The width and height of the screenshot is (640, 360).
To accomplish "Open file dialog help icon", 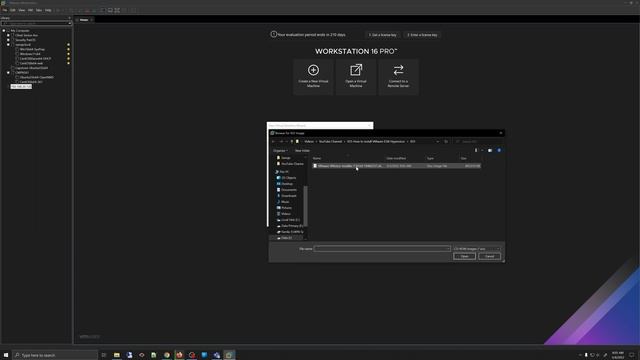I will [x=499, y=151].
